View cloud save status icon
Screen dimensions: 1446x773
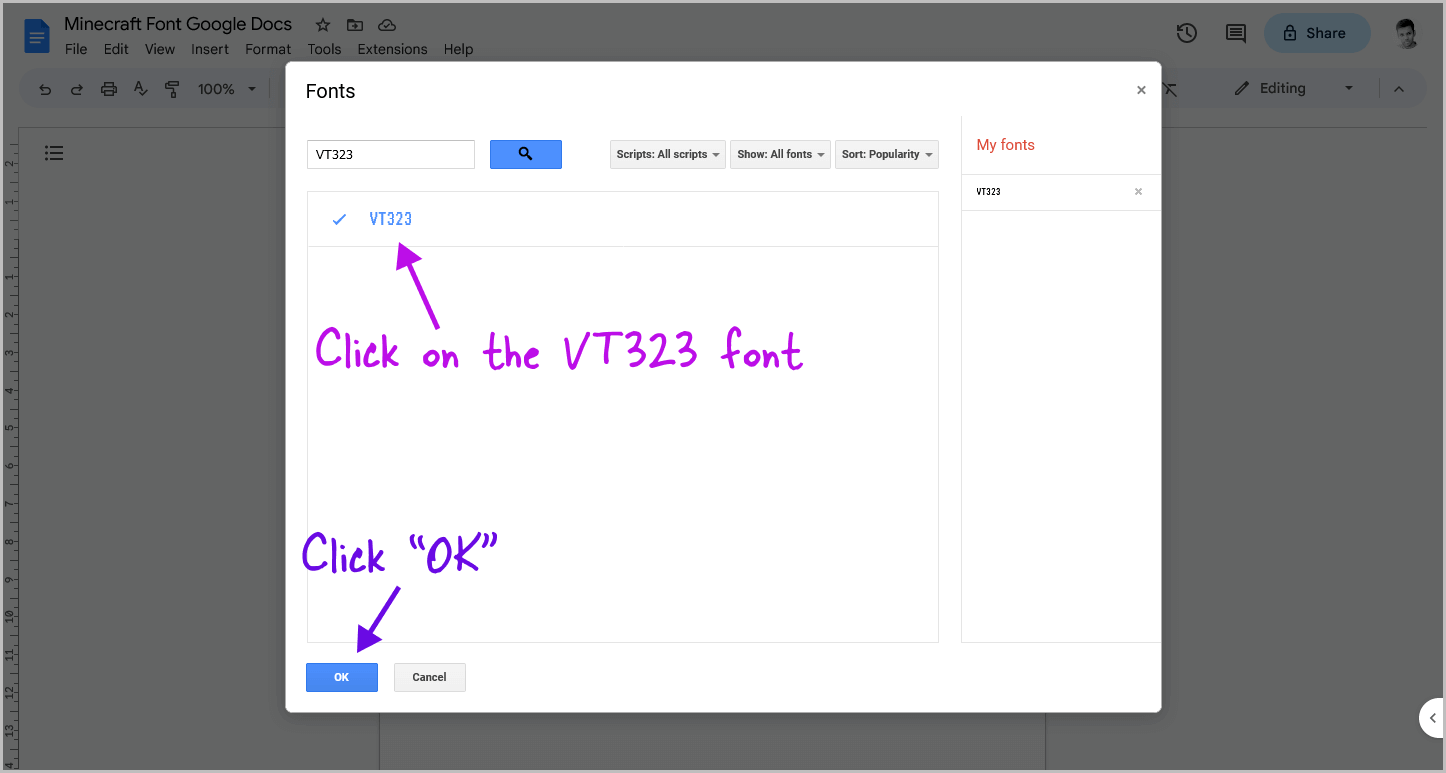coord(387,25)
